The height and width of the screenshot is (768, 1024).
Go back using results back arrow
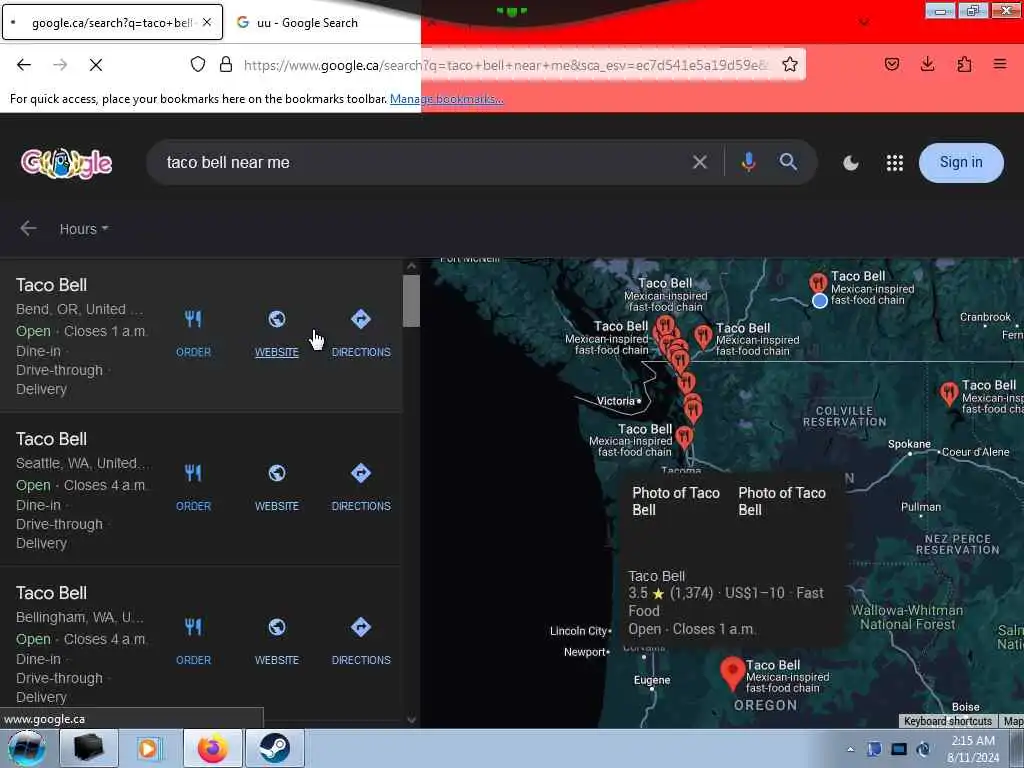28,229
